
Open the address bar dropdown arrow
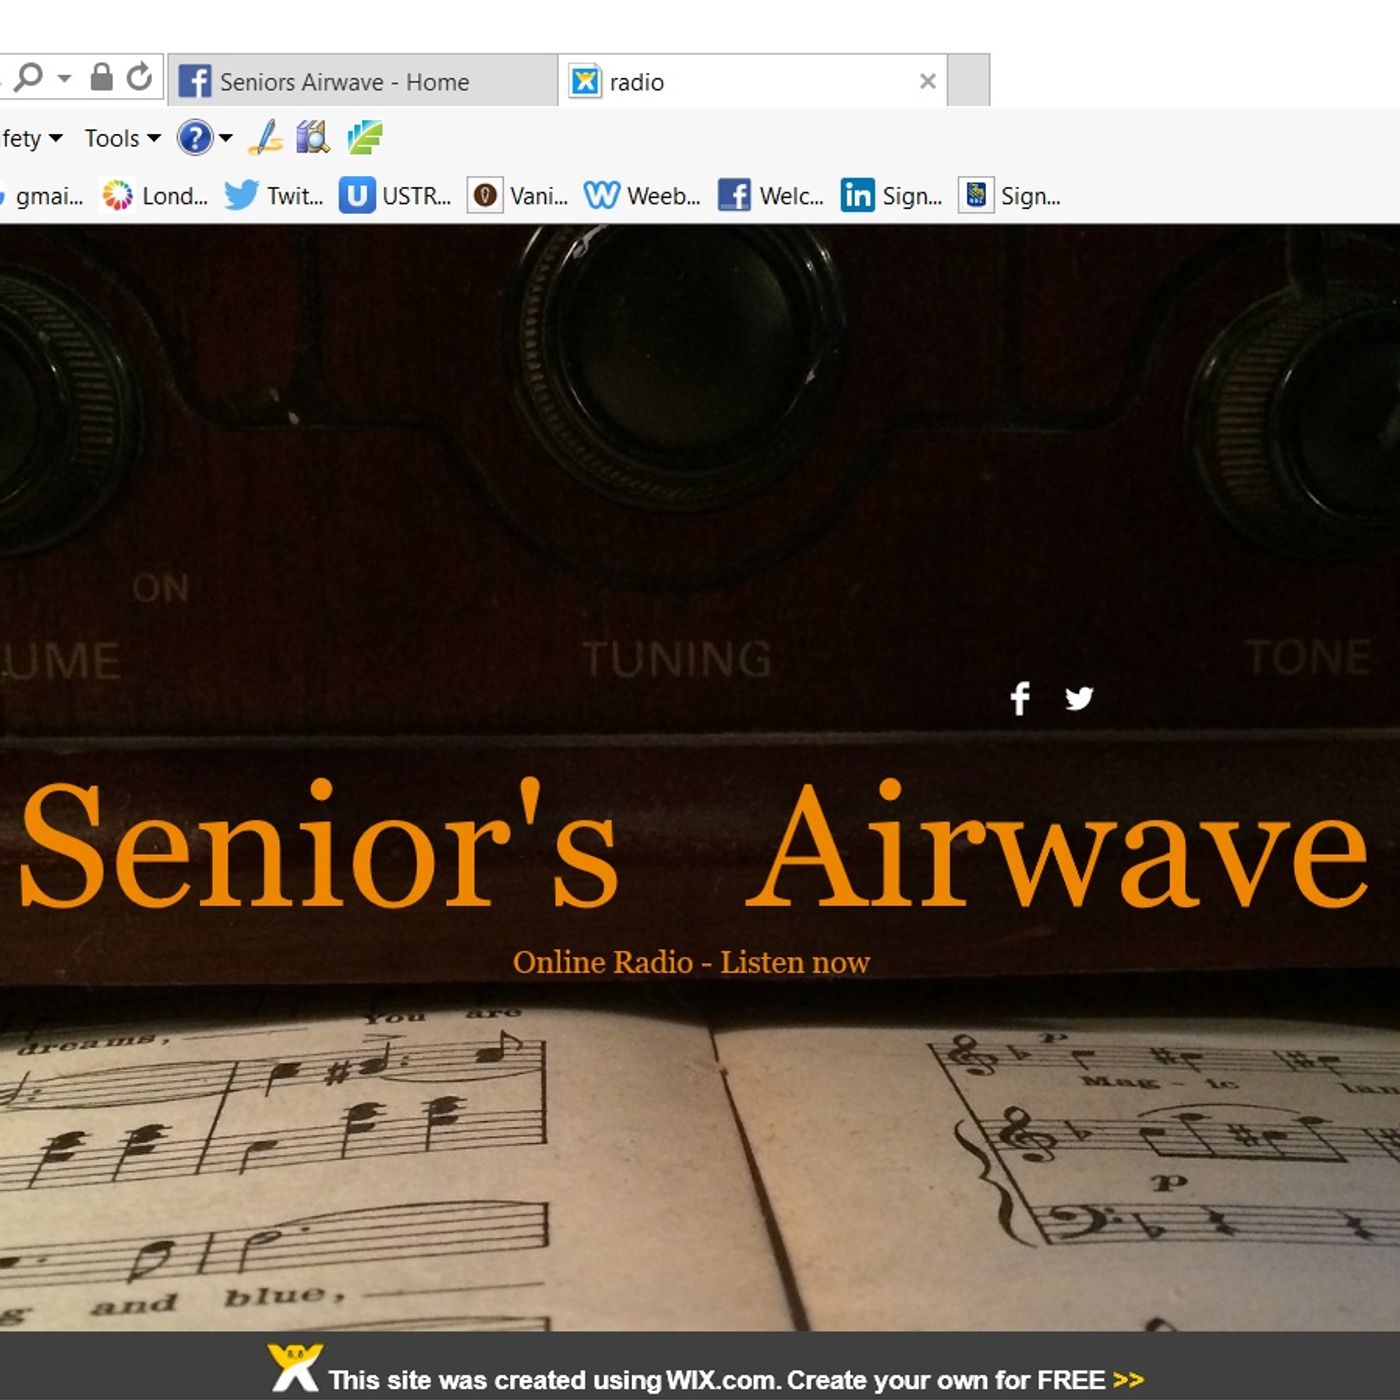[x=64, y=78]
